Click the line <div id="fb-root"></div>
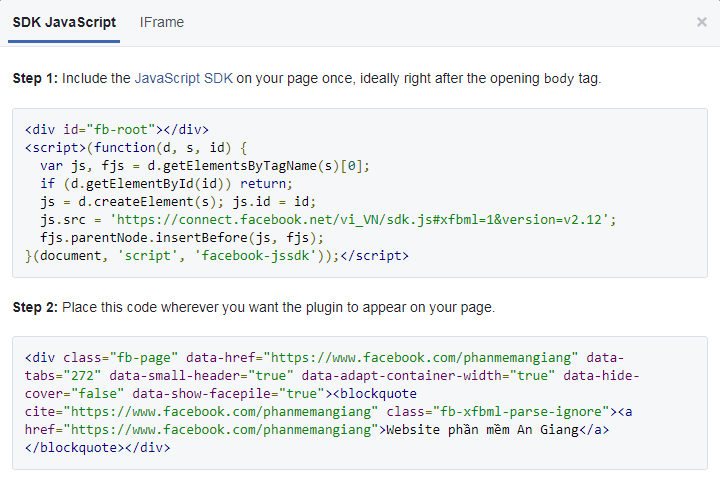721x492 pixels. pos(117,130)
